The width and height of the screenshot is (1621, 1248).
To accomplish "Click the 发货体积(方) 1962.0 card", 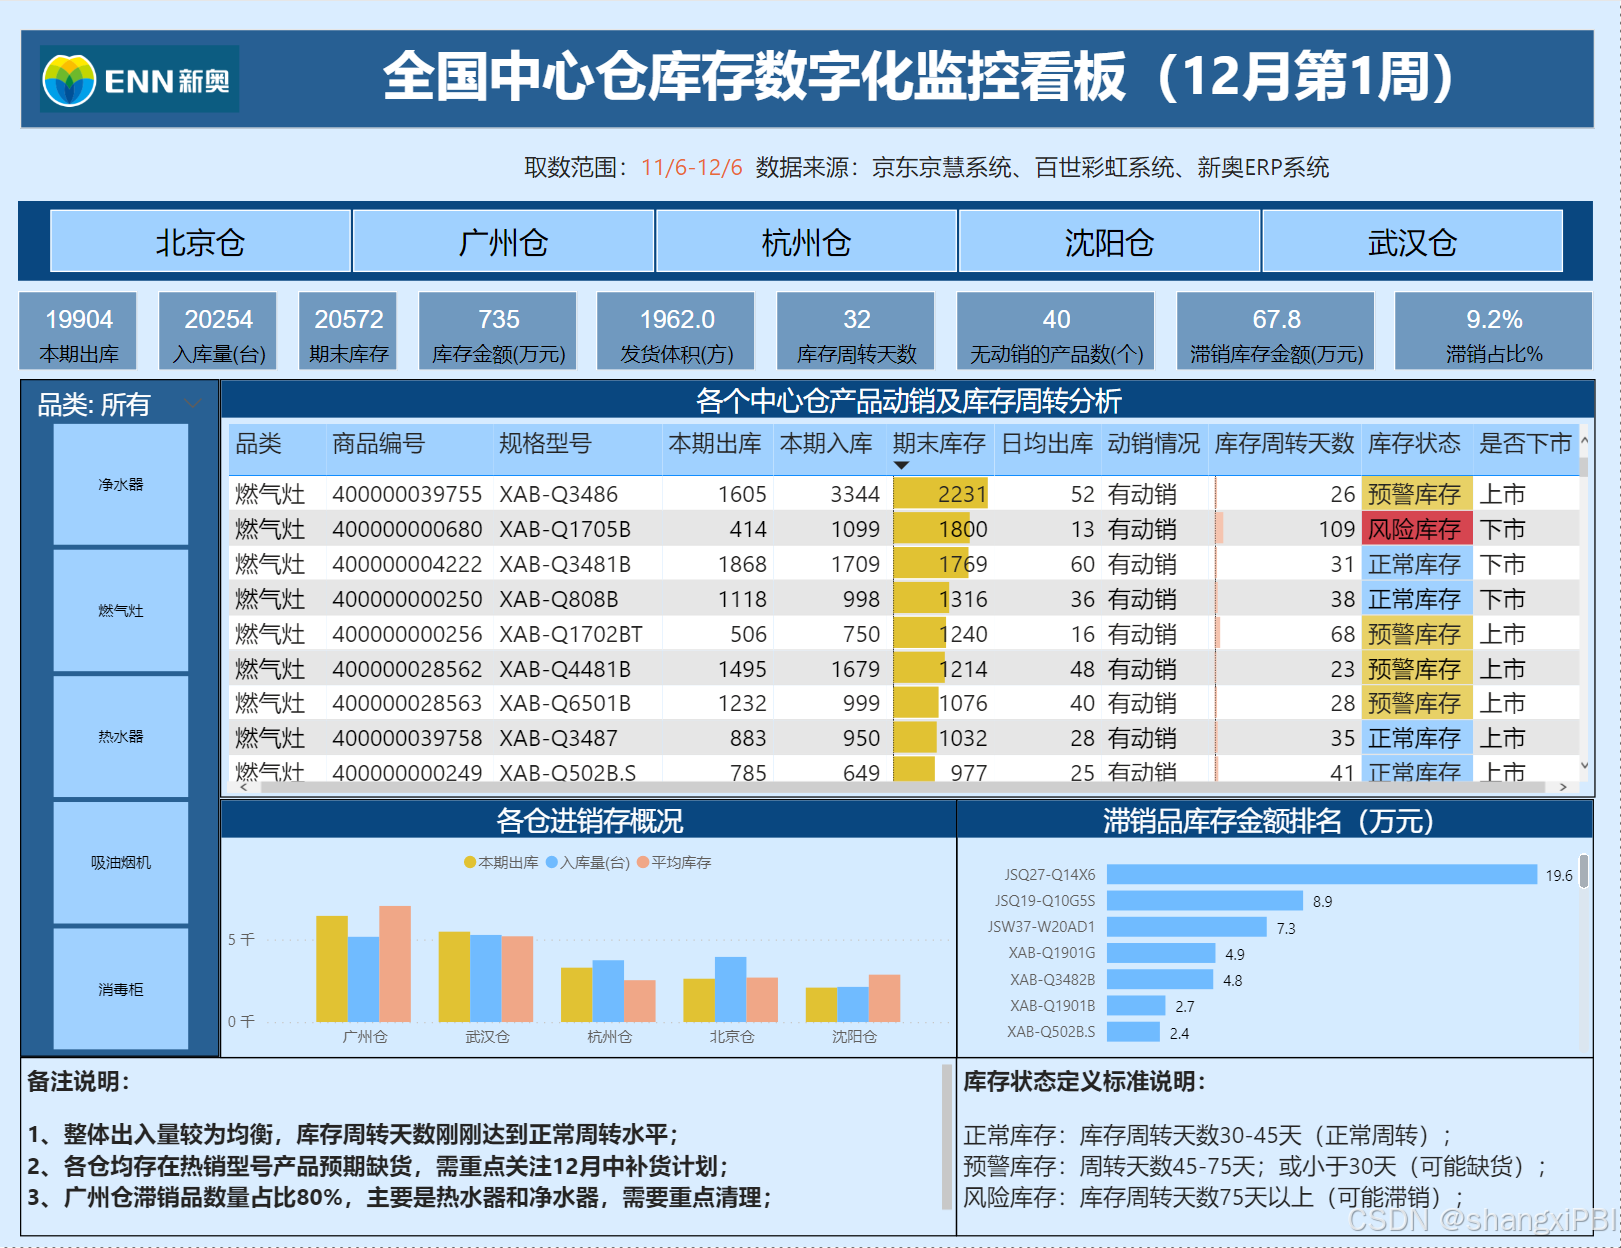I will 676,331.
